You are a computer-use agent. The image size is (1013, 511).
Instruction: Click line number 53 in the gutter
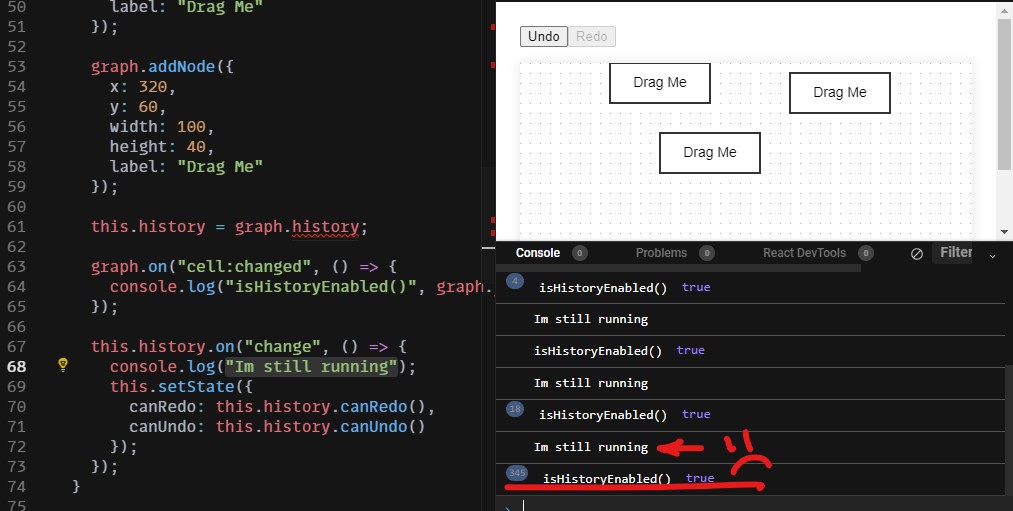click(x=16, y=67)
